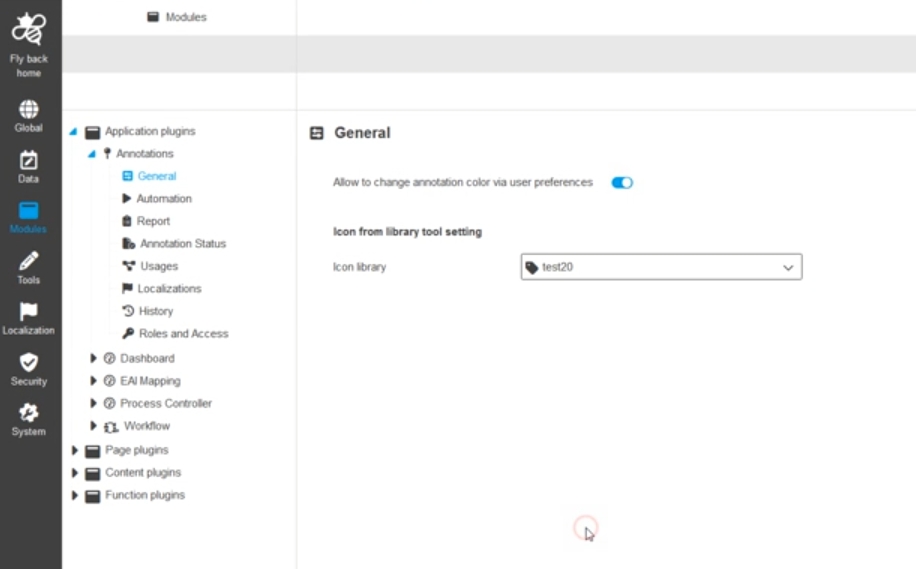Image resolution: width=916 pixels, height=569 pixels.
Task: Expand the Page plugins folder
Action: (x=75, y=451)
